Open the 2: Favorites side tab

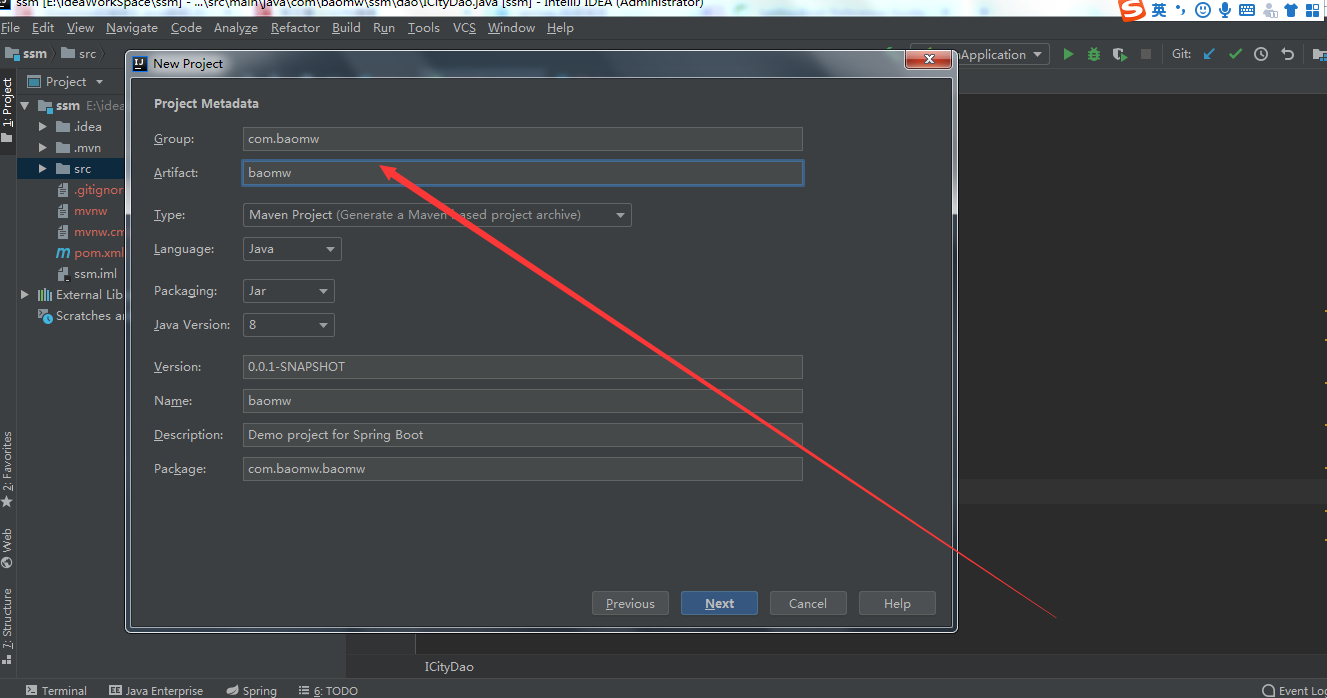click(x=8, y=469)
